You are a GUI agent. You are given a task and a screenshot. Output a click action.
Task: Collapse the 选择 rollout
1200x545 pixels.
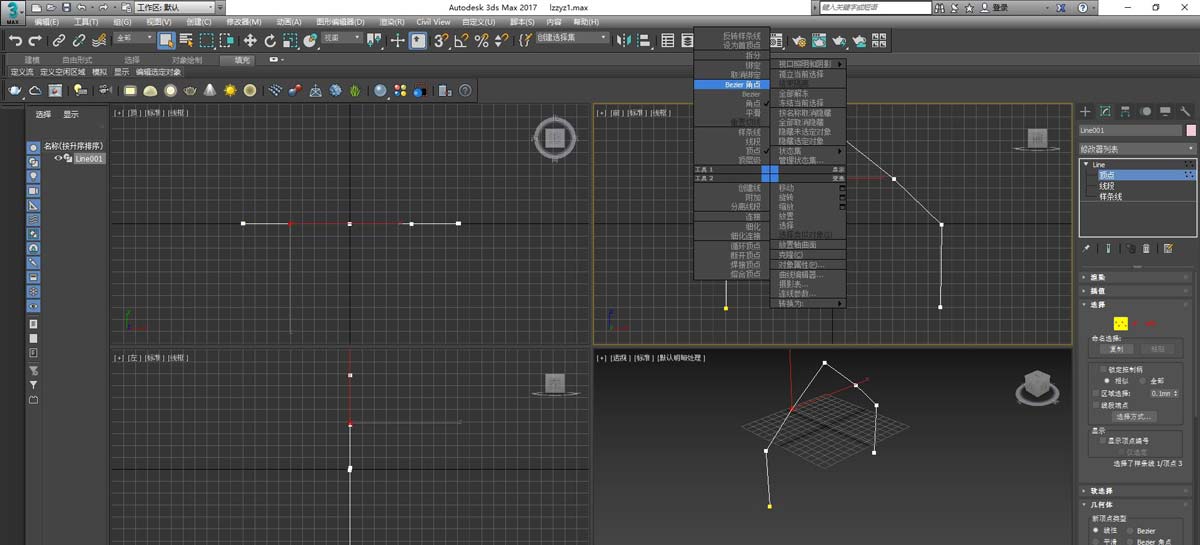pyautogui.click(x=1098, y=304)
